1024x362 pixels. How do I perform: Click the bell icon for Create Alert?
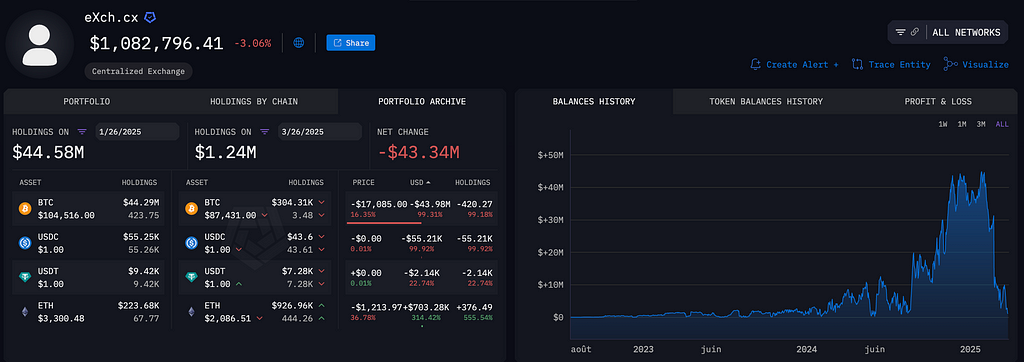(756, 64)
